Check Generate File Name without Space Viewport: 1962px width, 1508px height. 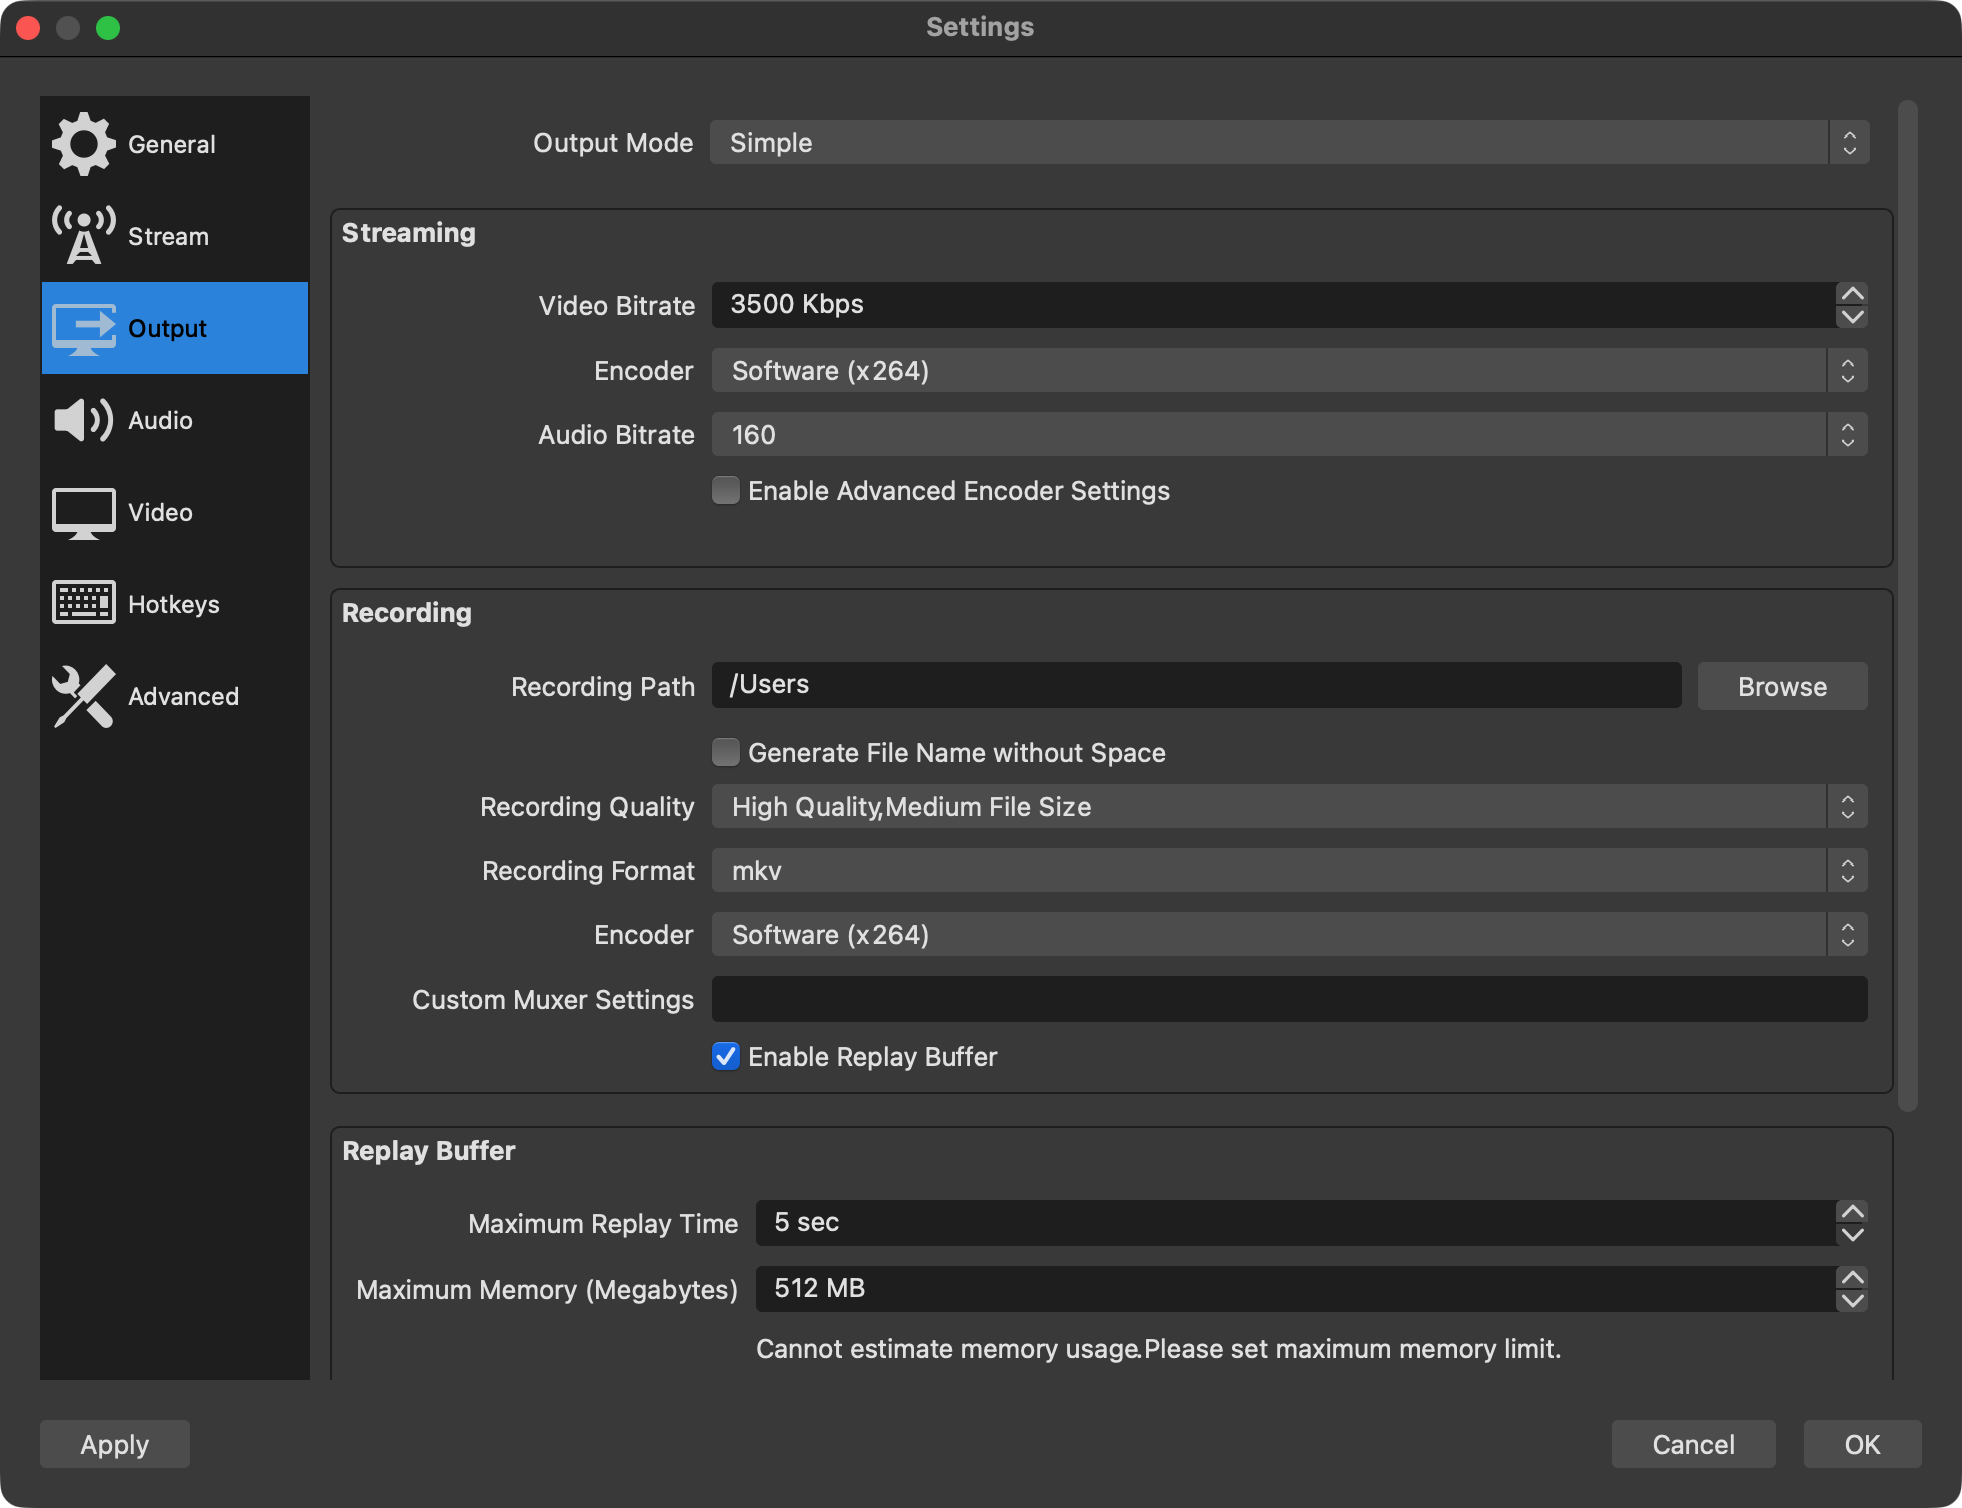click(726, 752)
